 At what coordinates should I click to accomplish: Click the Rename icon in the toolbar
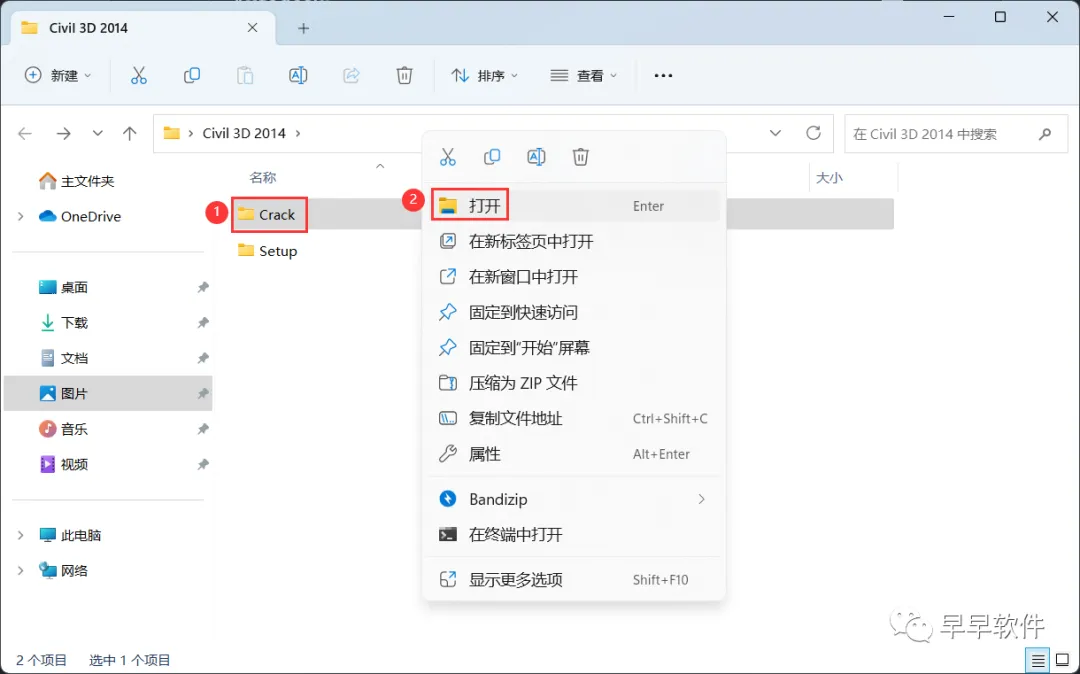click(x=298, y=75)
